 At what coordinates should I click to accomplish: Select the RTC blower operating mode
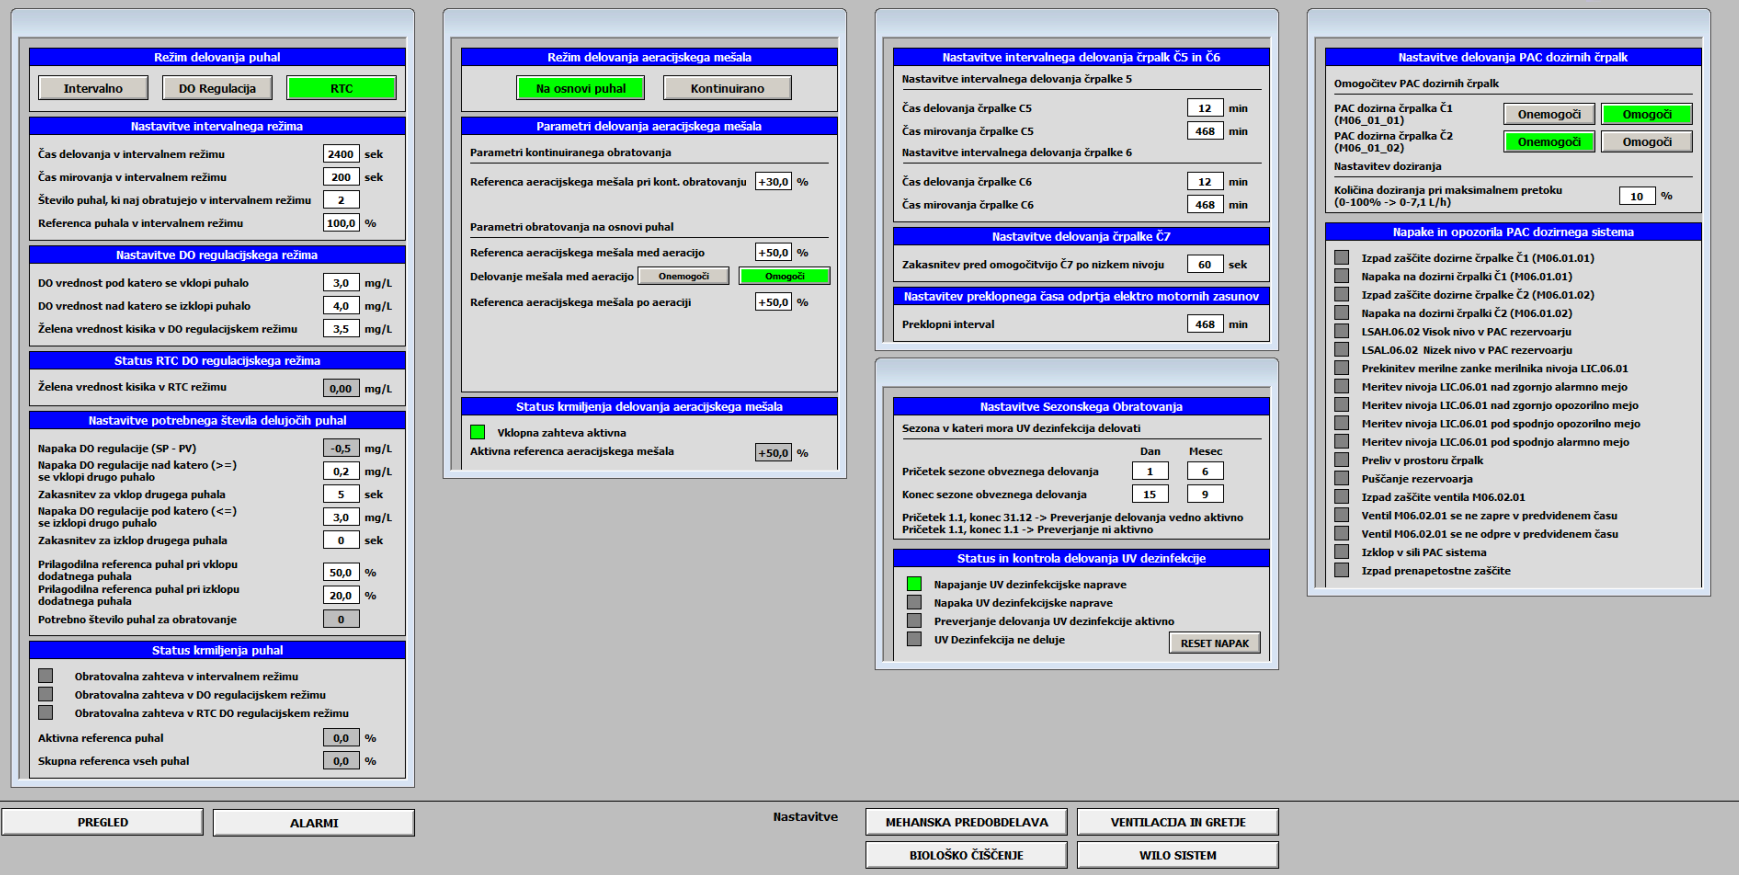(341, 88)
